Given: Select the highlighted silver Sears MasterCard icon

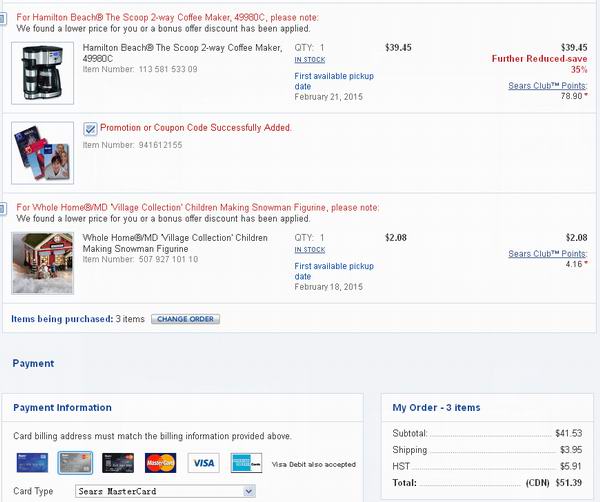Looking at the screenshot, I should click(75, 463).
